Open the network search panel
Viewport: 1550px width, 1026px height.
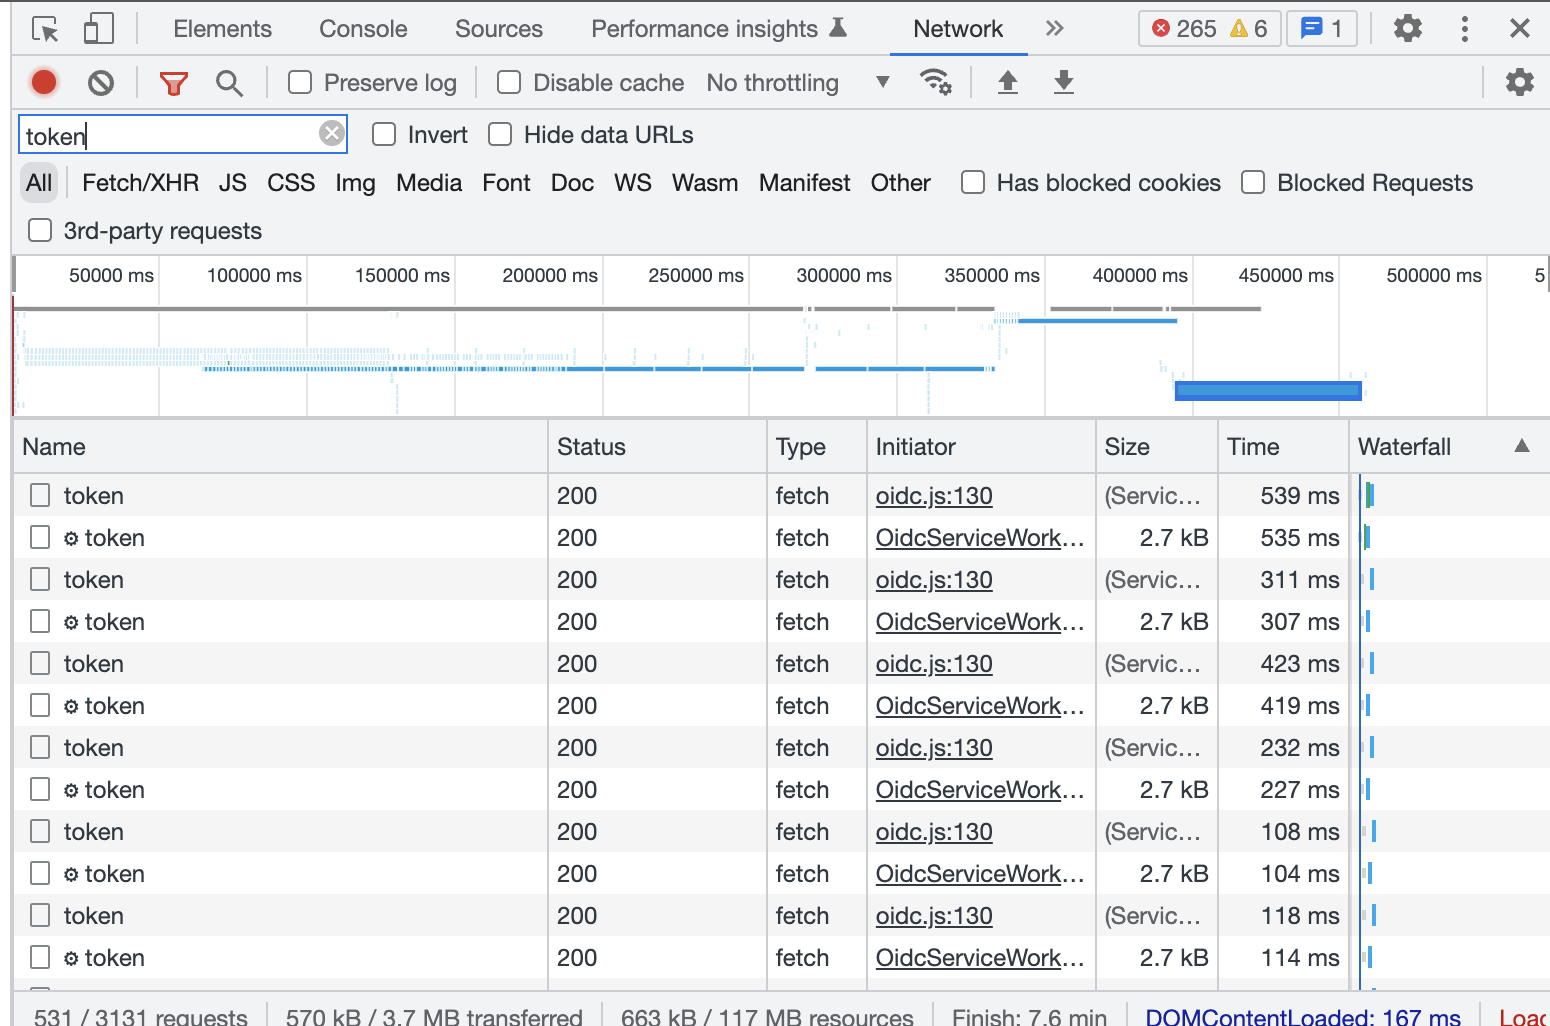[229, 82]
